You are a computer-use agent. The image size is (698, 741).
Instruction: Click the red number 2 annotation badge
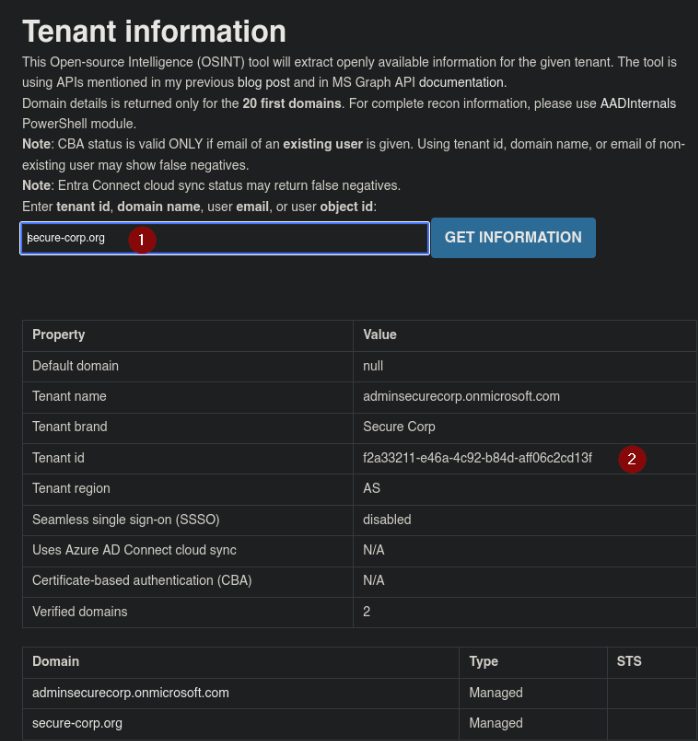click(x=631, y=459)
